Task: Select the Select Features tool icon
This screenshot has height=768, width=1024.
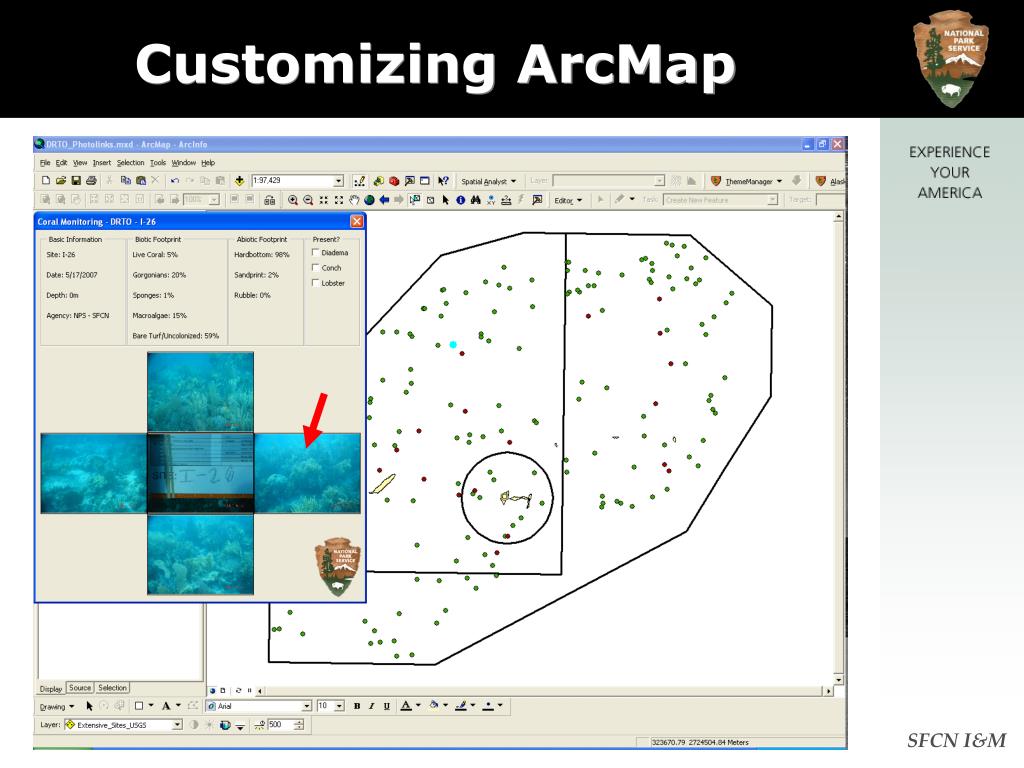Action: [x=415, y=200]
